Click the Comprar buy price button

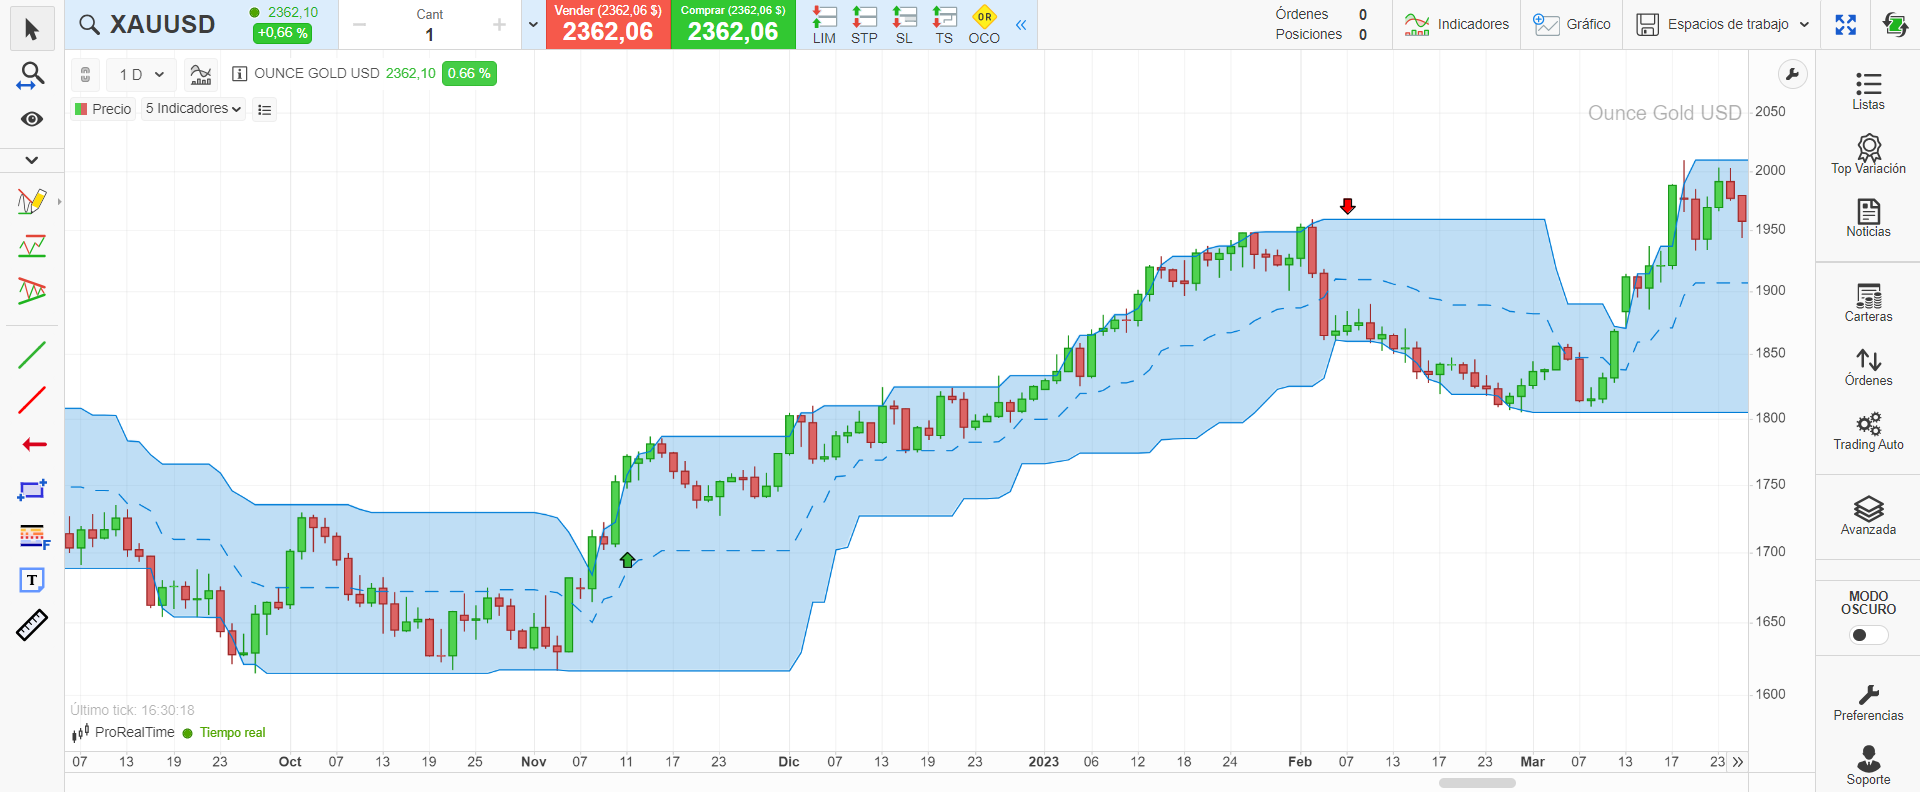click(x=733, y=24)
